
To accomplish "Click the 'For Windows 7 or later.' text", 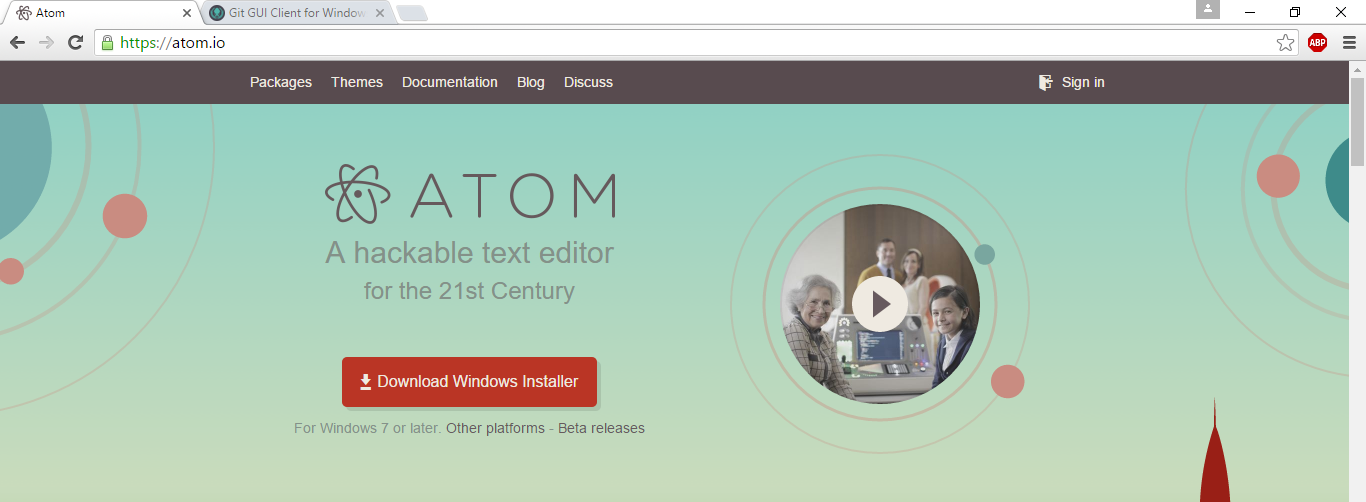I will (x=367, y=428).
